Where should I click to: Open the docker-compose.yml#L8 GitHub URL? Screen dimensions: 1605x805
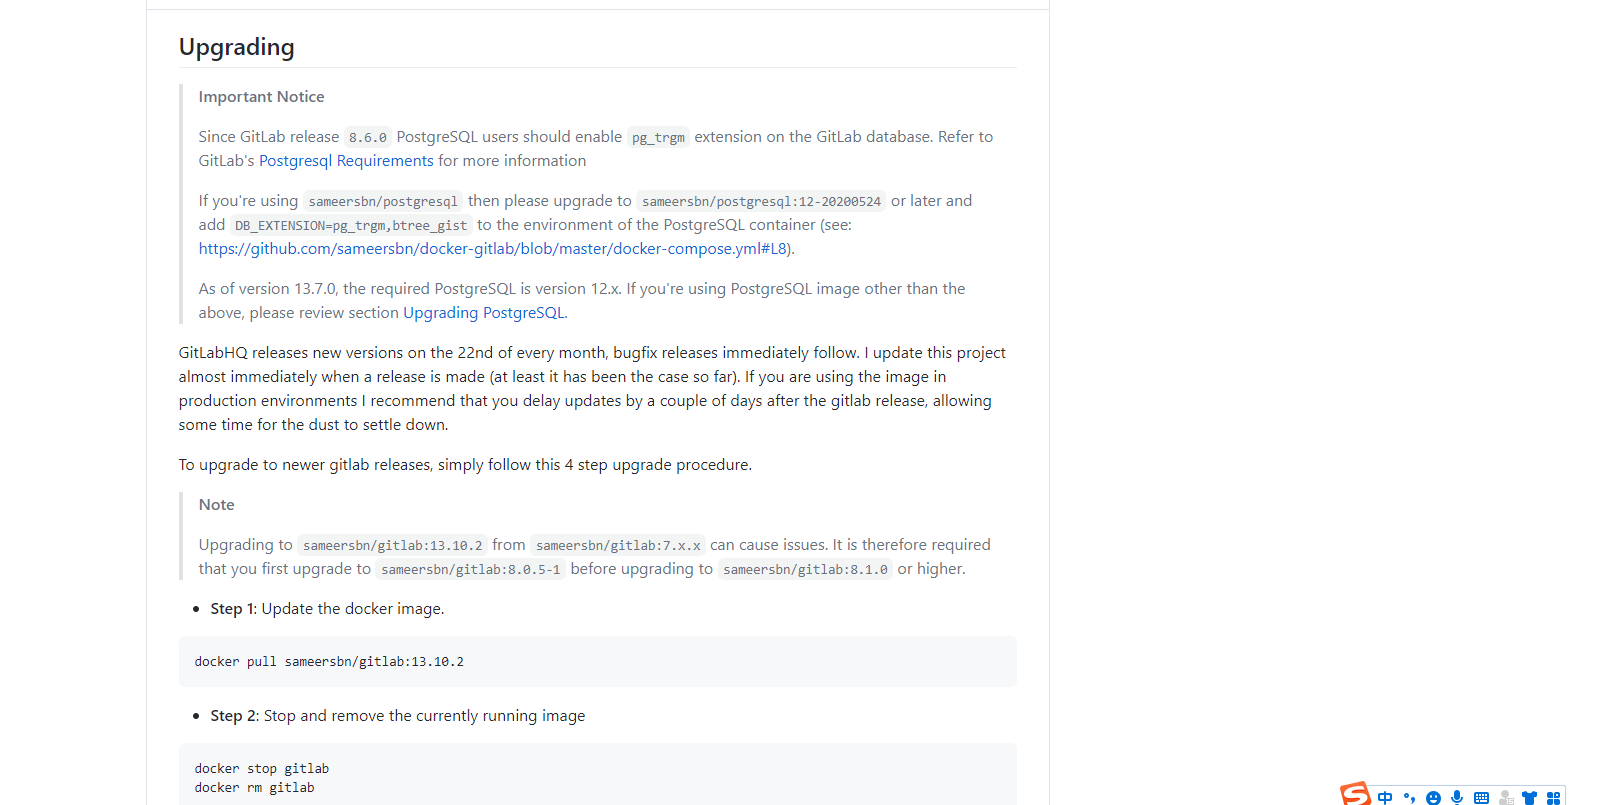(492, 249)
